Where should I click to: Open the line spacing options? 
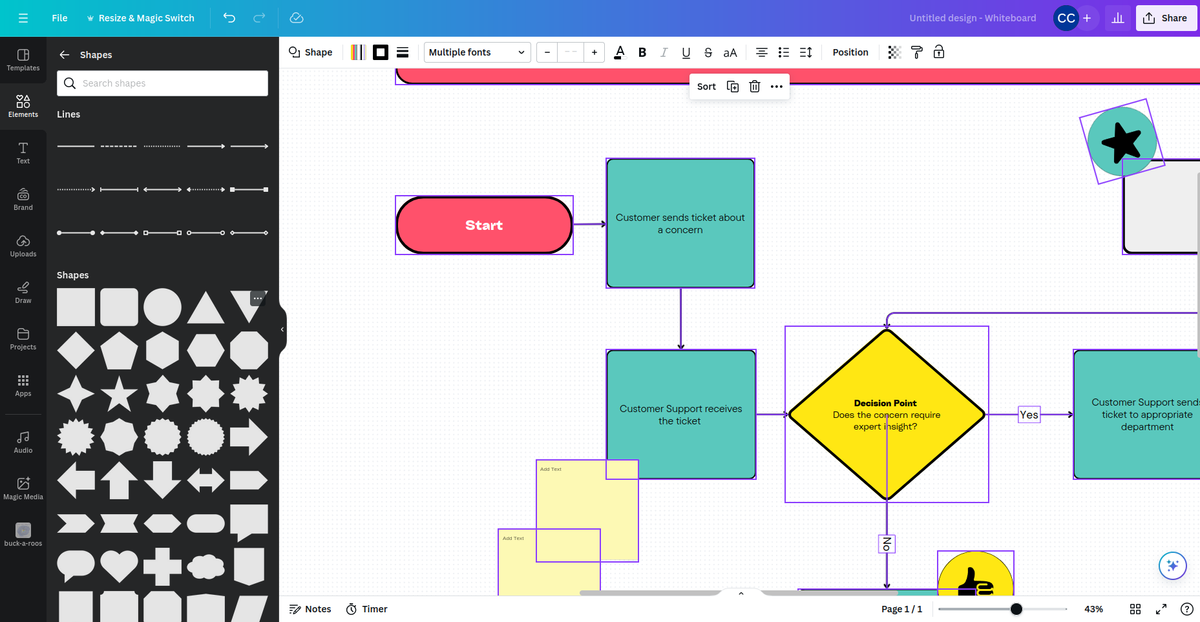click(x=806, y=52)
